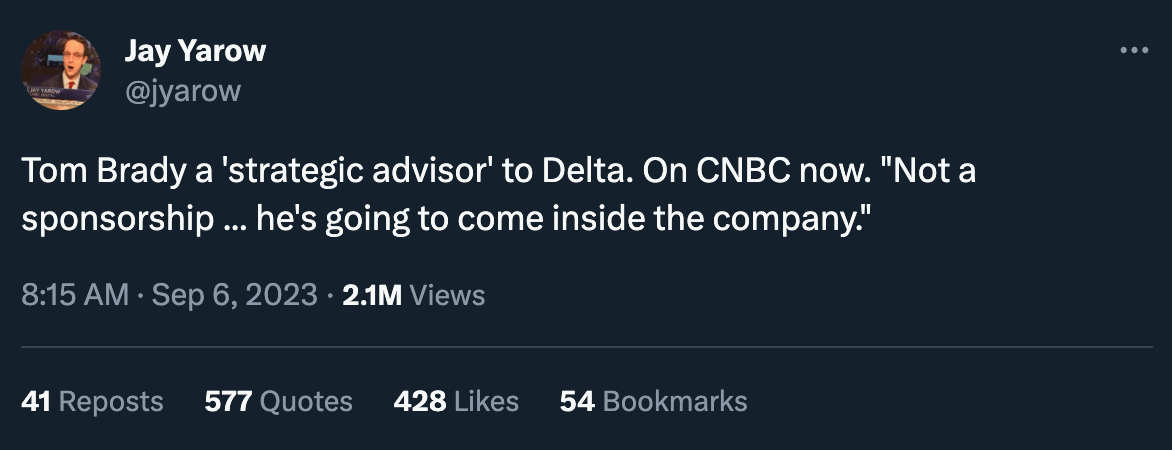Open the 428 Likes list
This screenshot has width=1172, height=450.
tap(456, 401)
